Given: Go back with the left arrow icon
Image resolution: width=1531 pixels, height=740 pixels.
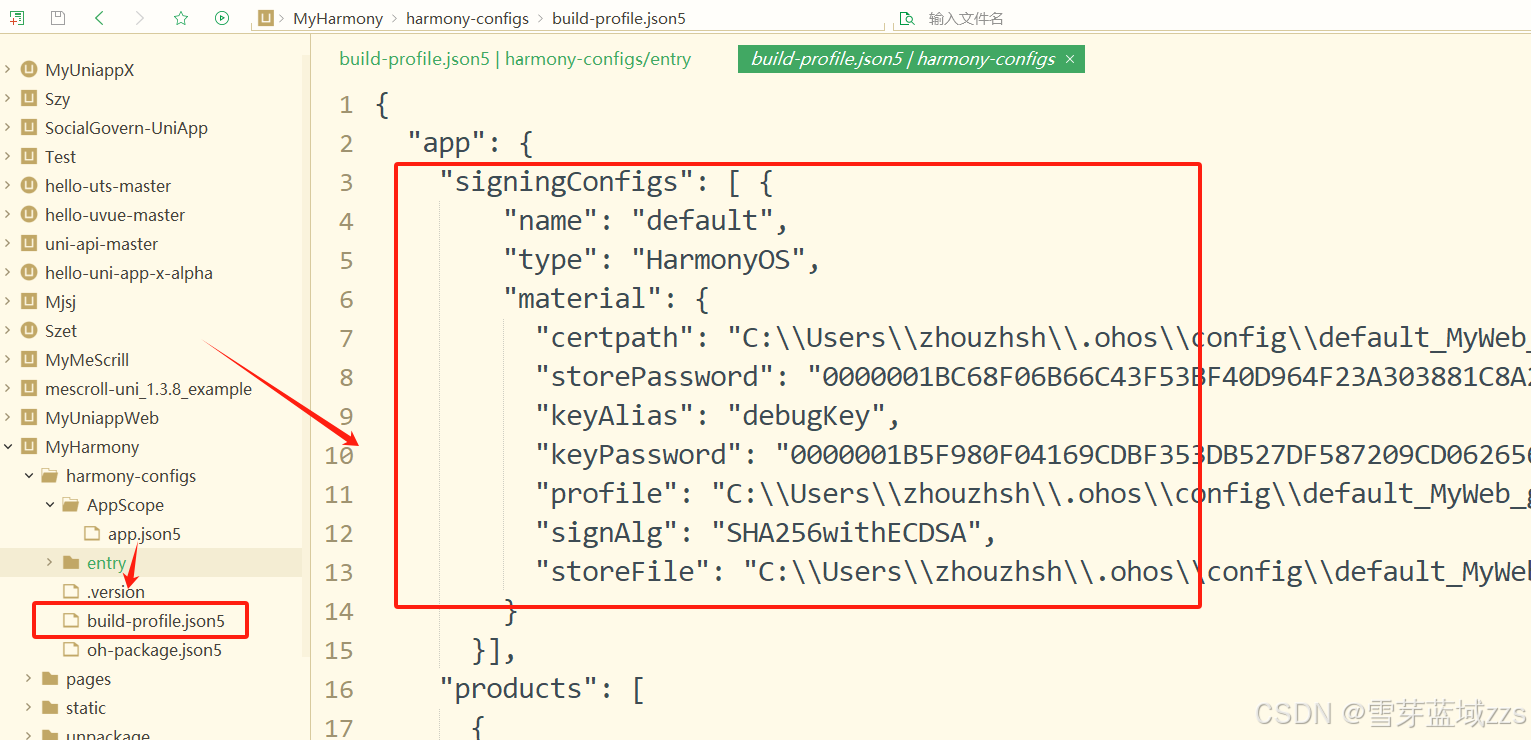Looking at the screenshot, I should (x=99, y=18).
